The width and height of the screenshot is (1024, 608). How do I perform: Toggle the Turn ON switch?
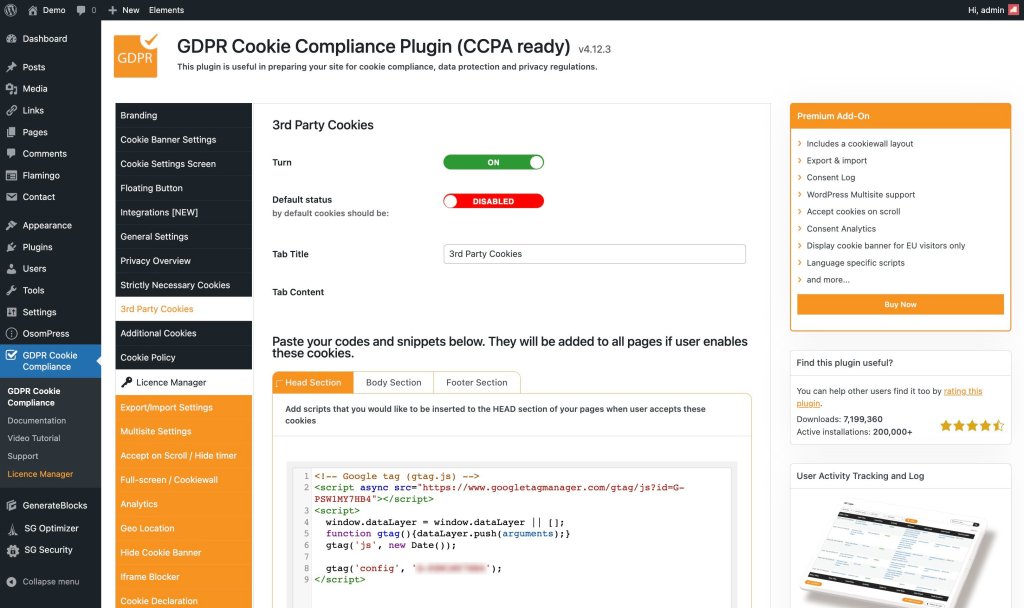coord(493,162)
